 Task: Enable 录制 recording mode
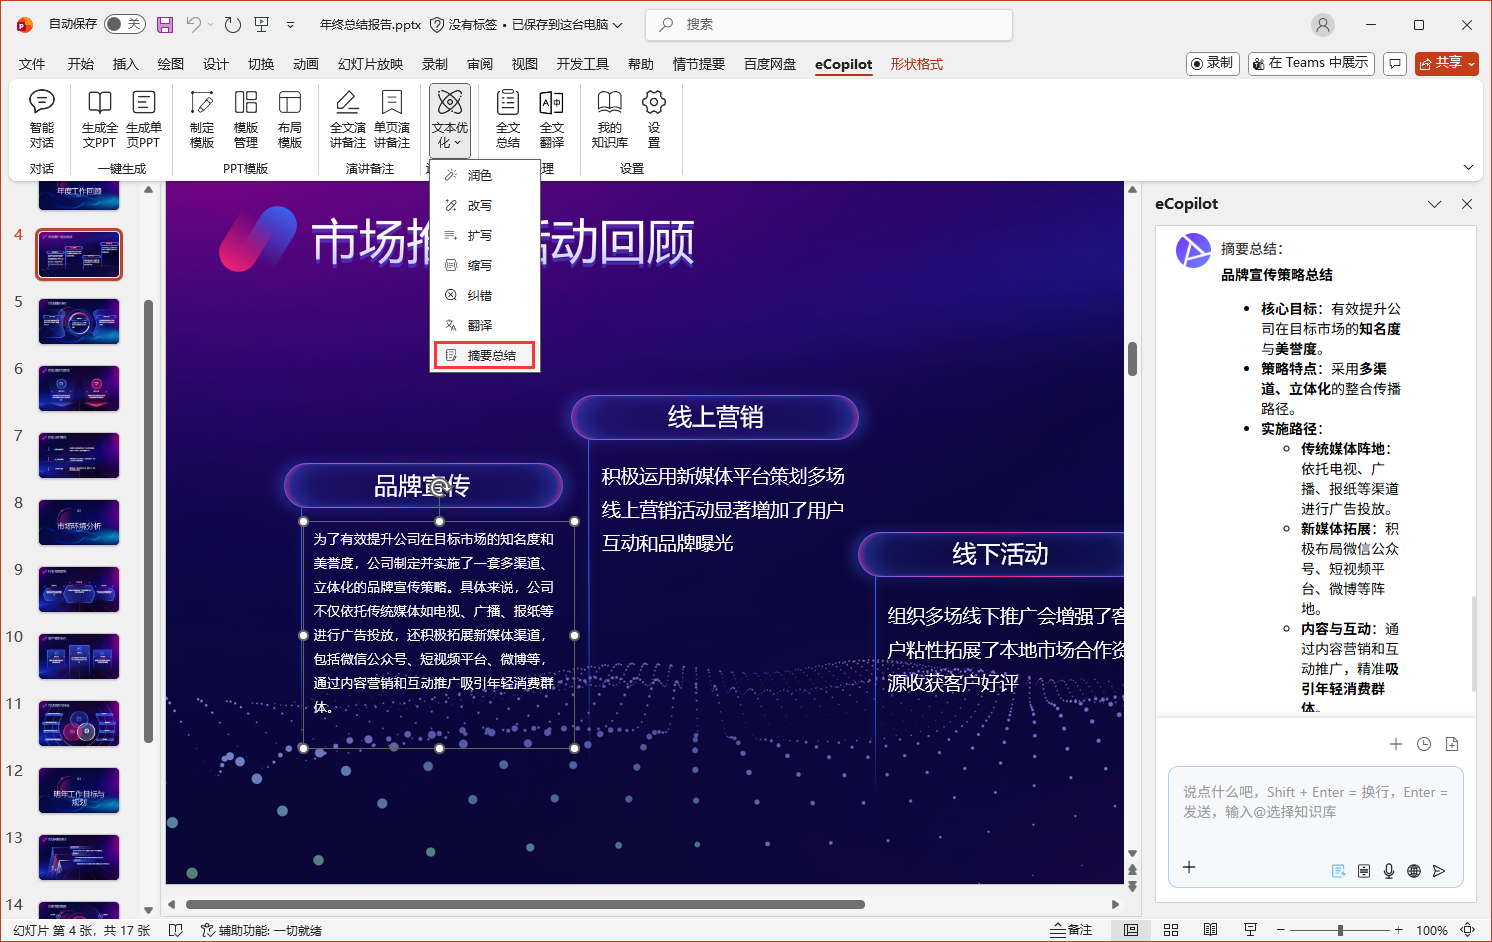tap(1212, 63)
